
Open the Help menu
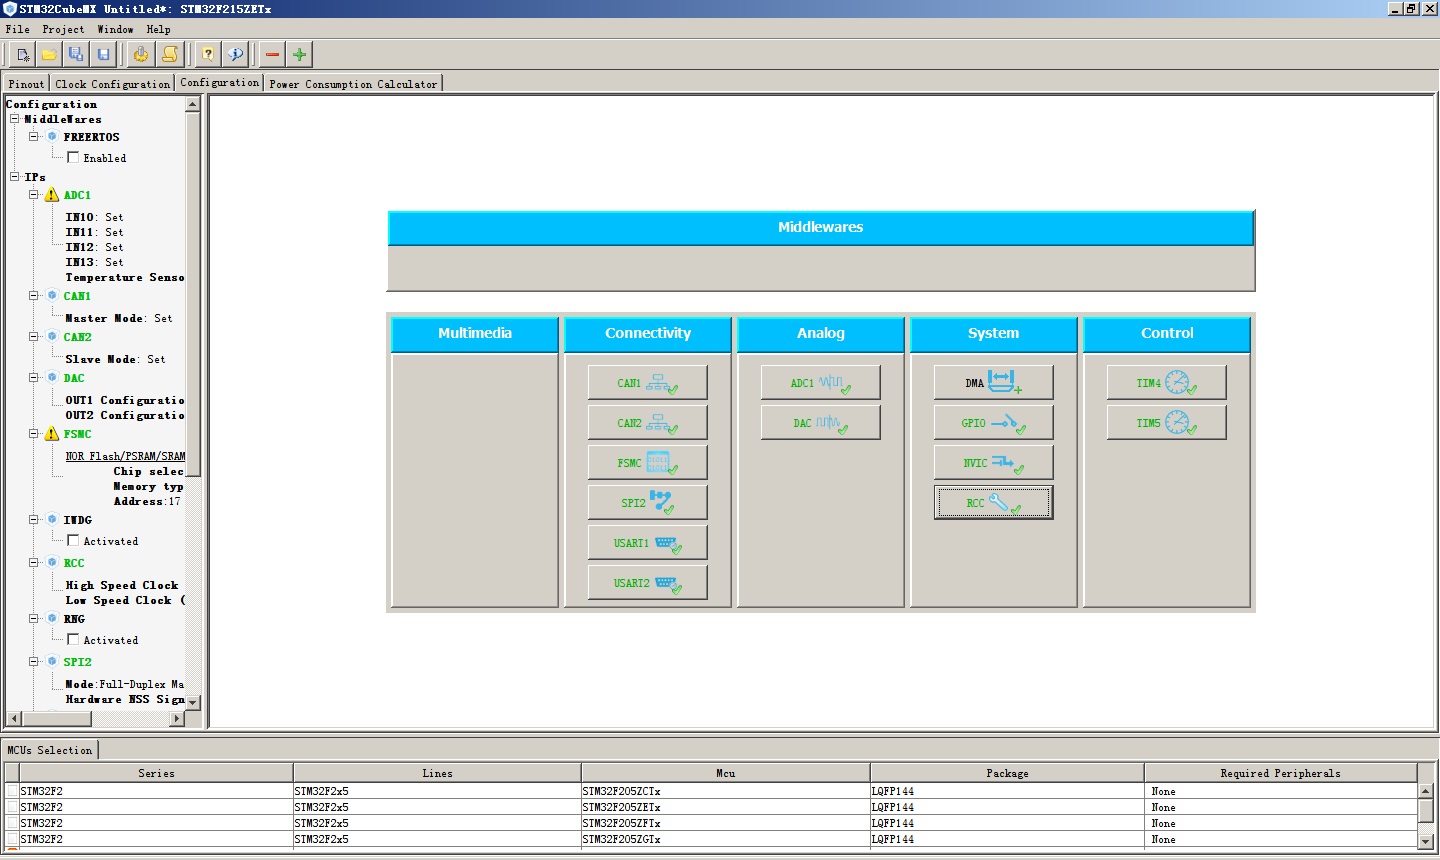click(x=158, y=29)
